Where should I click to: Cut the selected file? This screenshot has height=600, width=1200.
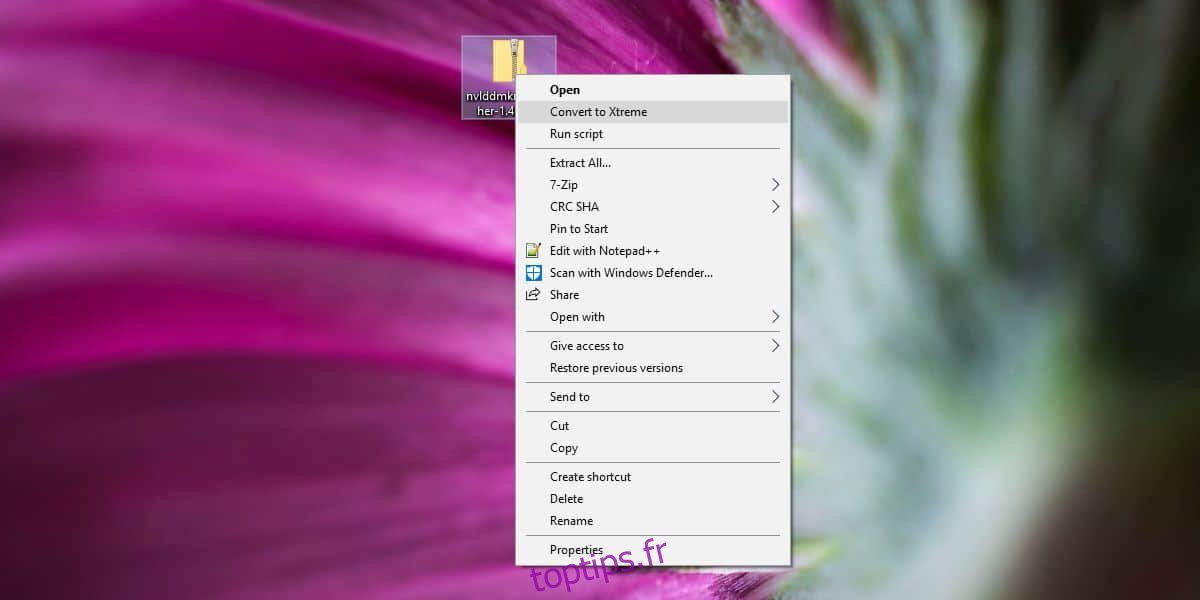click(560, 426)
